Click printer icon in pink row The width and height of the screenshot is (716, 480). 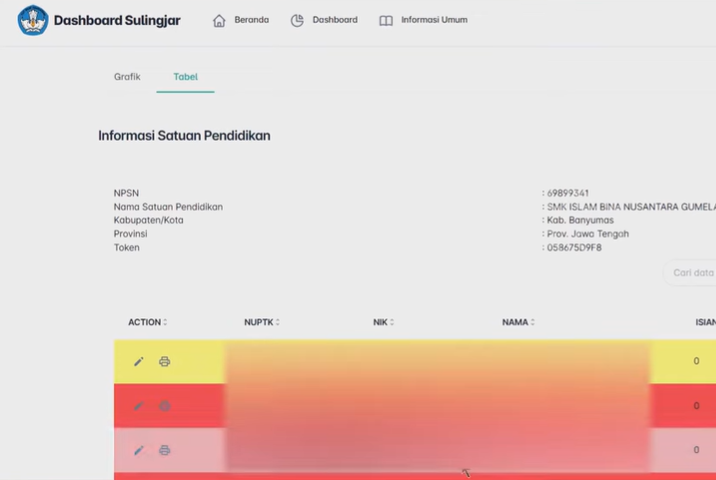click(x=164, y=450)
